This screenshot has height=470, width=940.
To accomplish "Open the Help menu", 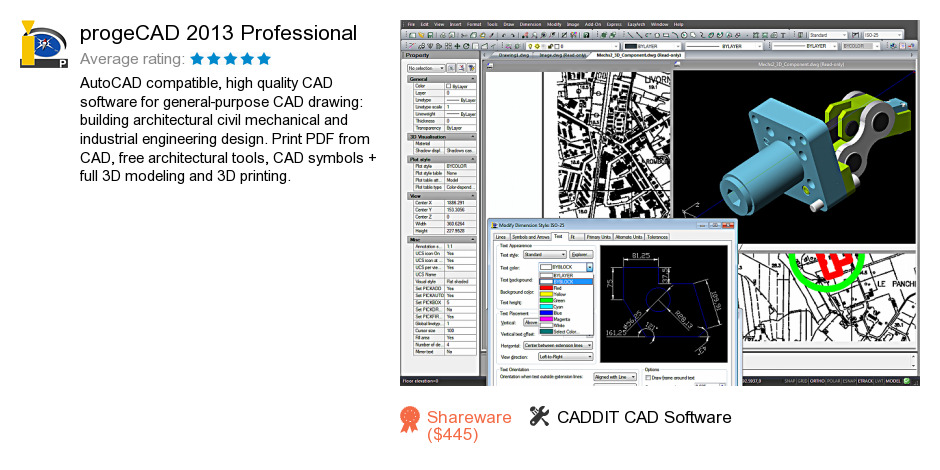I will (679, 25).
